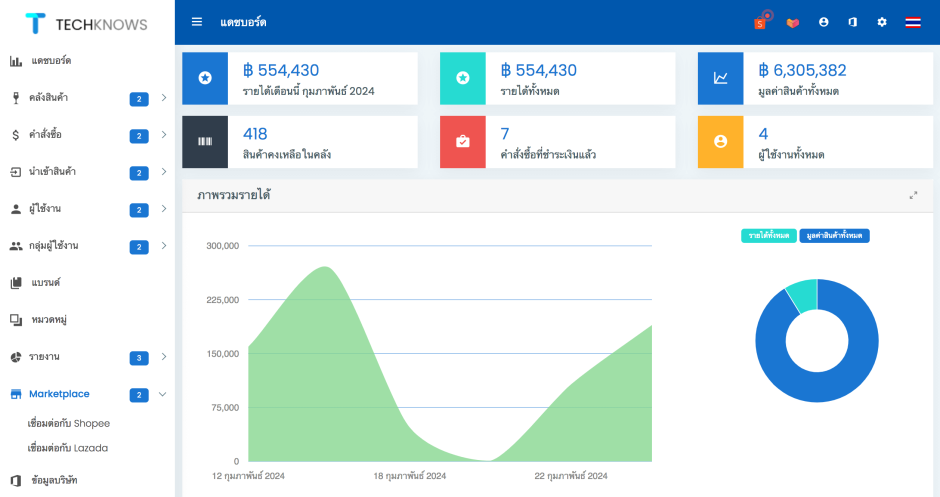Click รายได้เดือนนี้ กุมภาพันธ์ 2024 label
Image resolution: width=940 pixels, height=497 pixels.
pyautogui.click(x=309, y=92)
